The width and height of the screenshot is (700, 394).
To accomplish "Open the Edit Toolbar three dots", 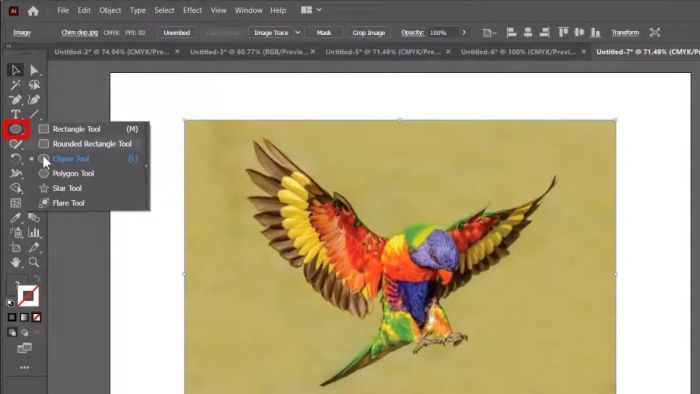I will point(25,367).
